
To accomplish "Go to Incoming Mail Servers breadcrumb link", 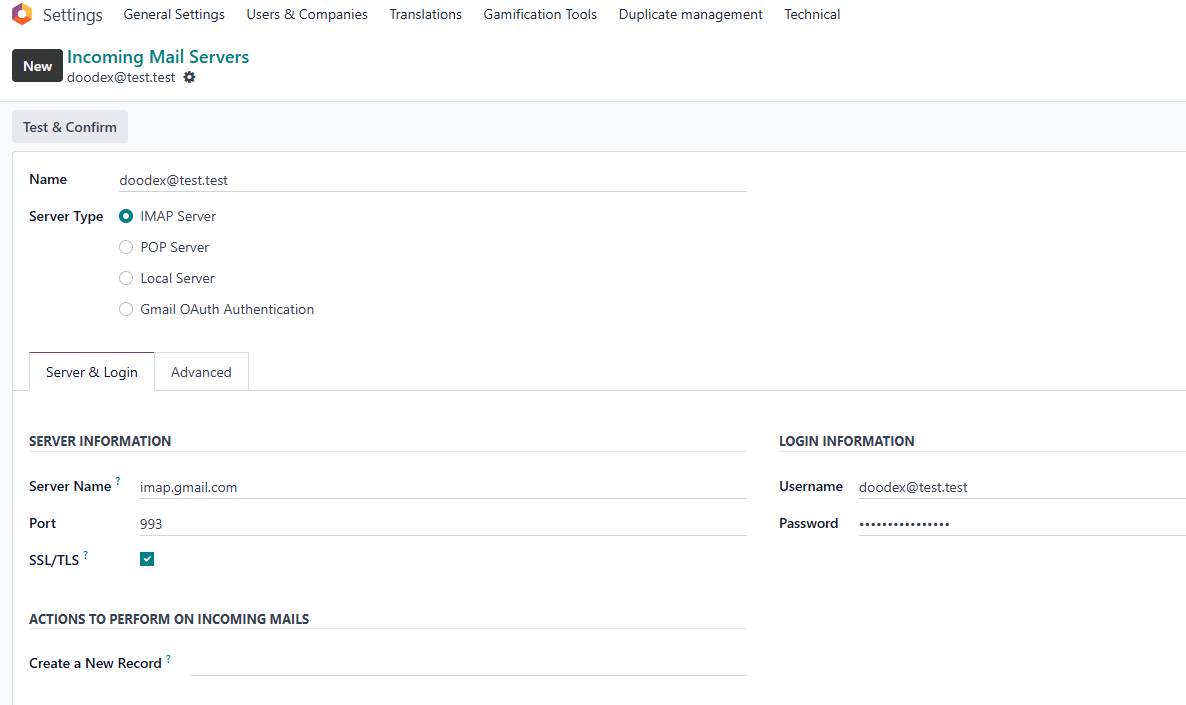I will [x=158, y=57].
